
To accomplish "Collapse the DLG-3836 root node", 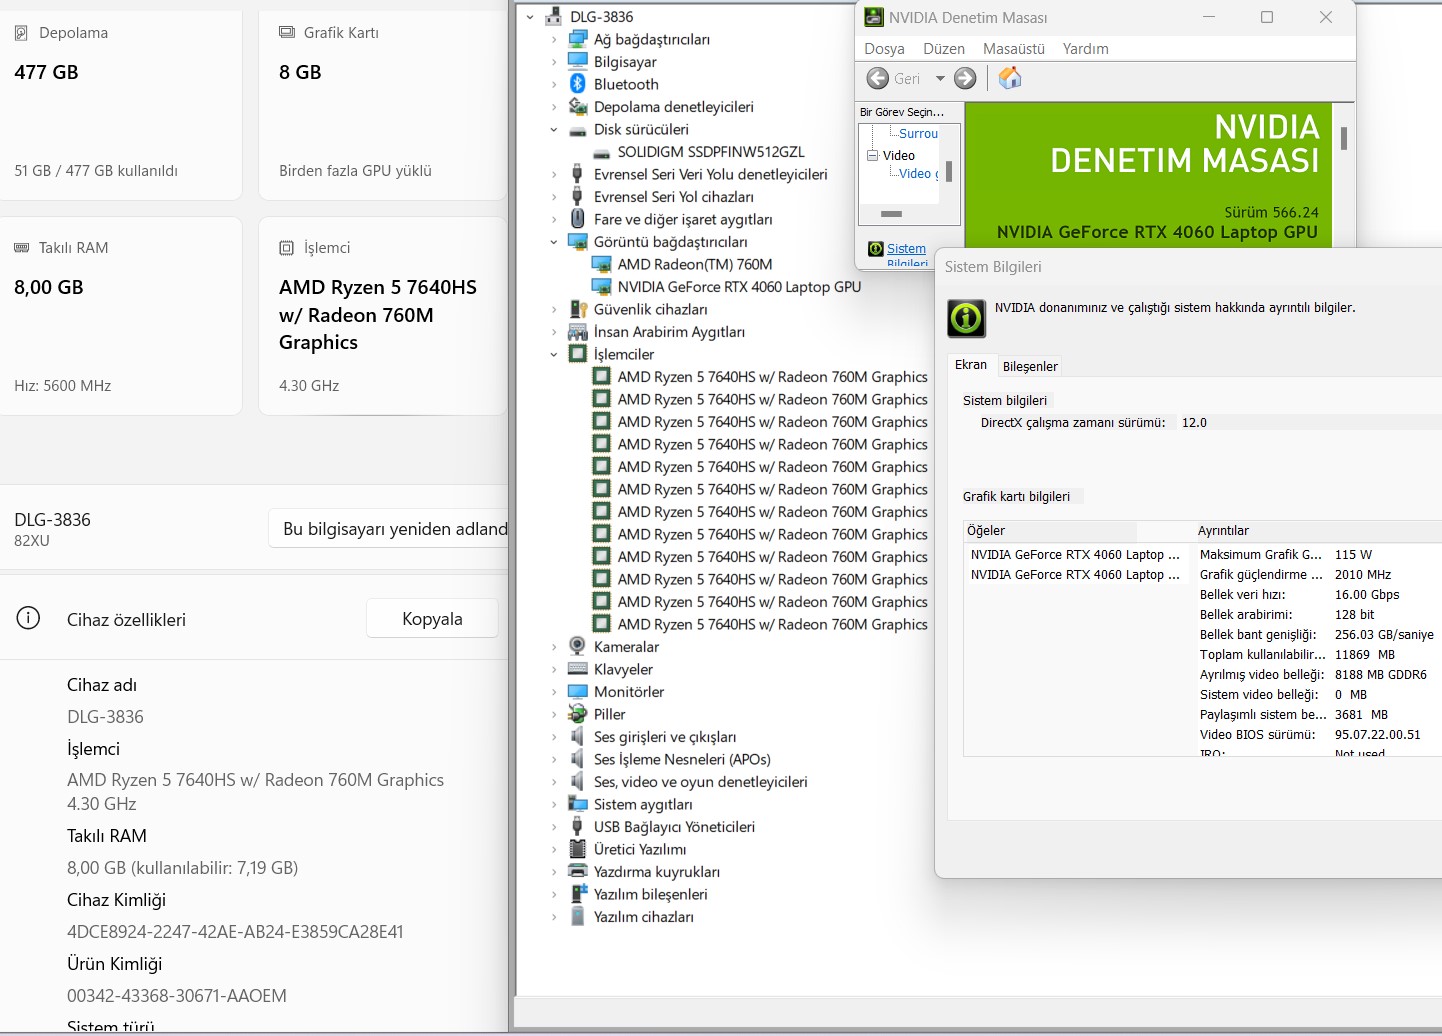I will point(530,17).
